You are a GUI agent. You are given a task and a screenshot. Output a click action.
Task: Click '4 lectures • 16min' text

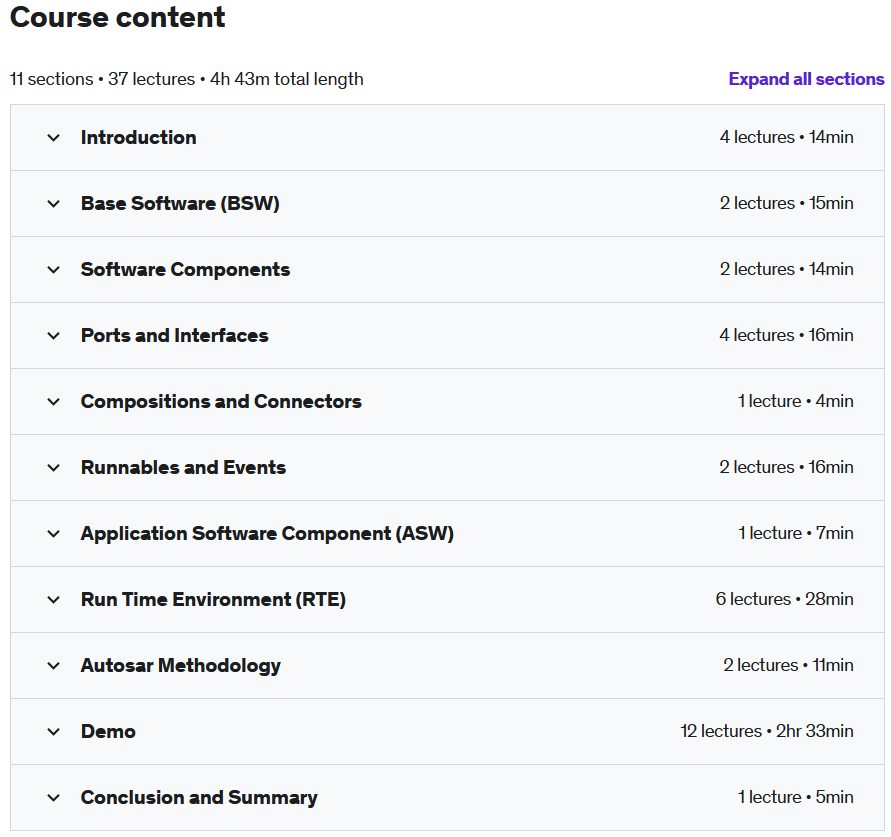pos(786,335)
